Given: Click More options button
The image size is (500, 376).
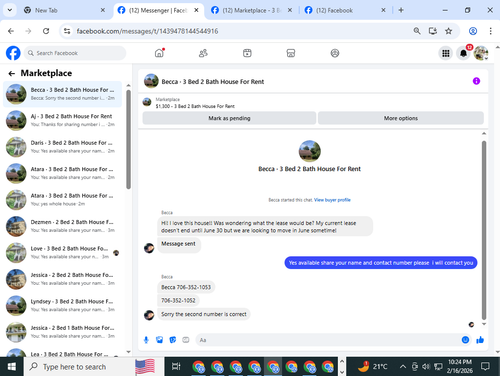Looking at the screenshot, I should pos(401,118).
